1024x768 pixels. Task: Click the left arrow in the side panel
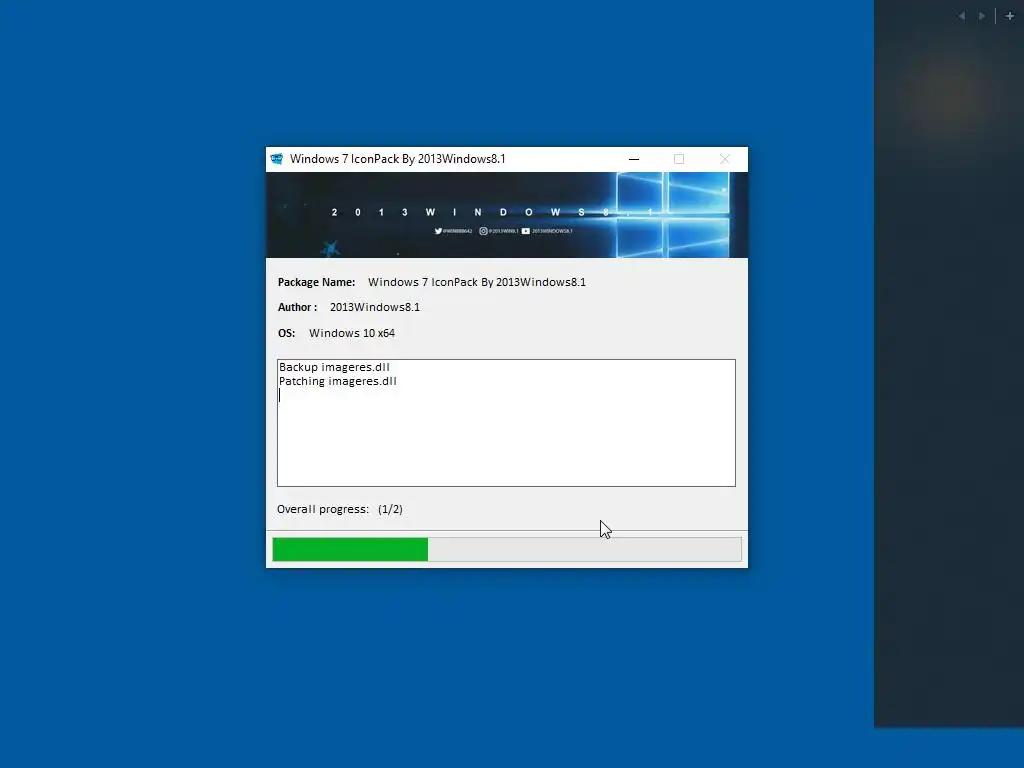pyautogui.click(x=961, y=16)
